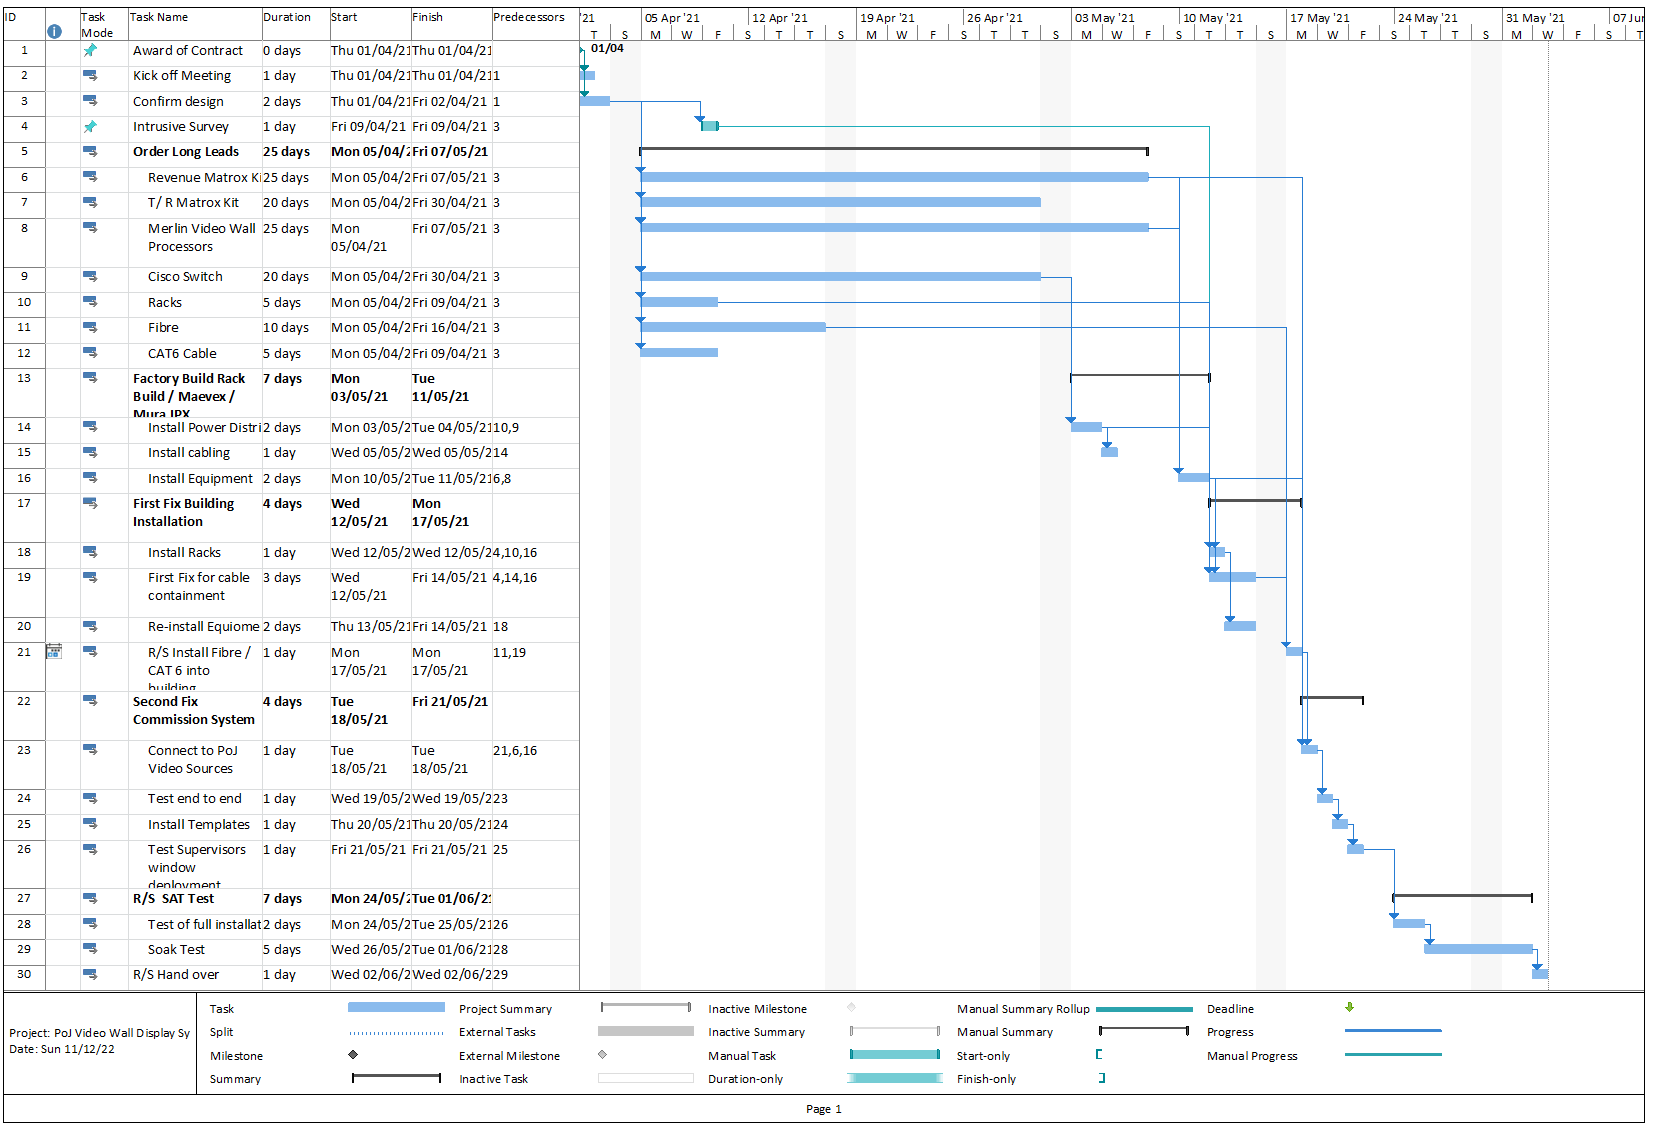Click the task mode icon for CAT6 Cable row
This screenshot has height=1133, width=1653.
click(x=90, y=353)
